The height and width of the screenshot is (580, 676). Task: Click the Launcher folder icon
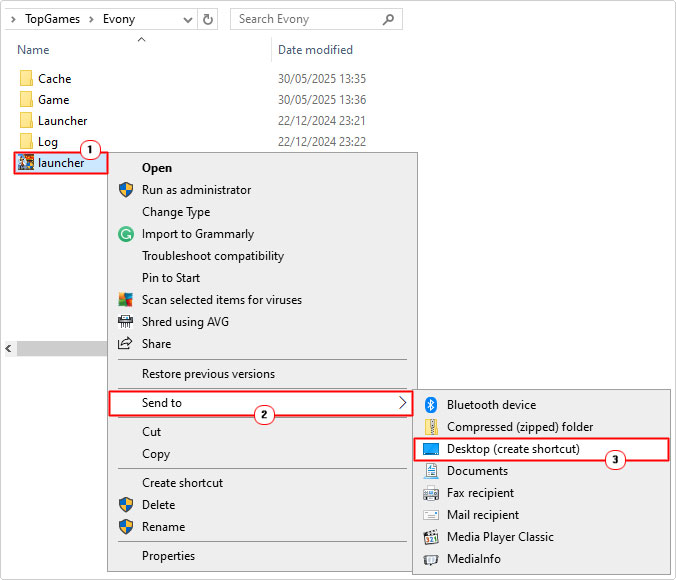pos(26,121)
